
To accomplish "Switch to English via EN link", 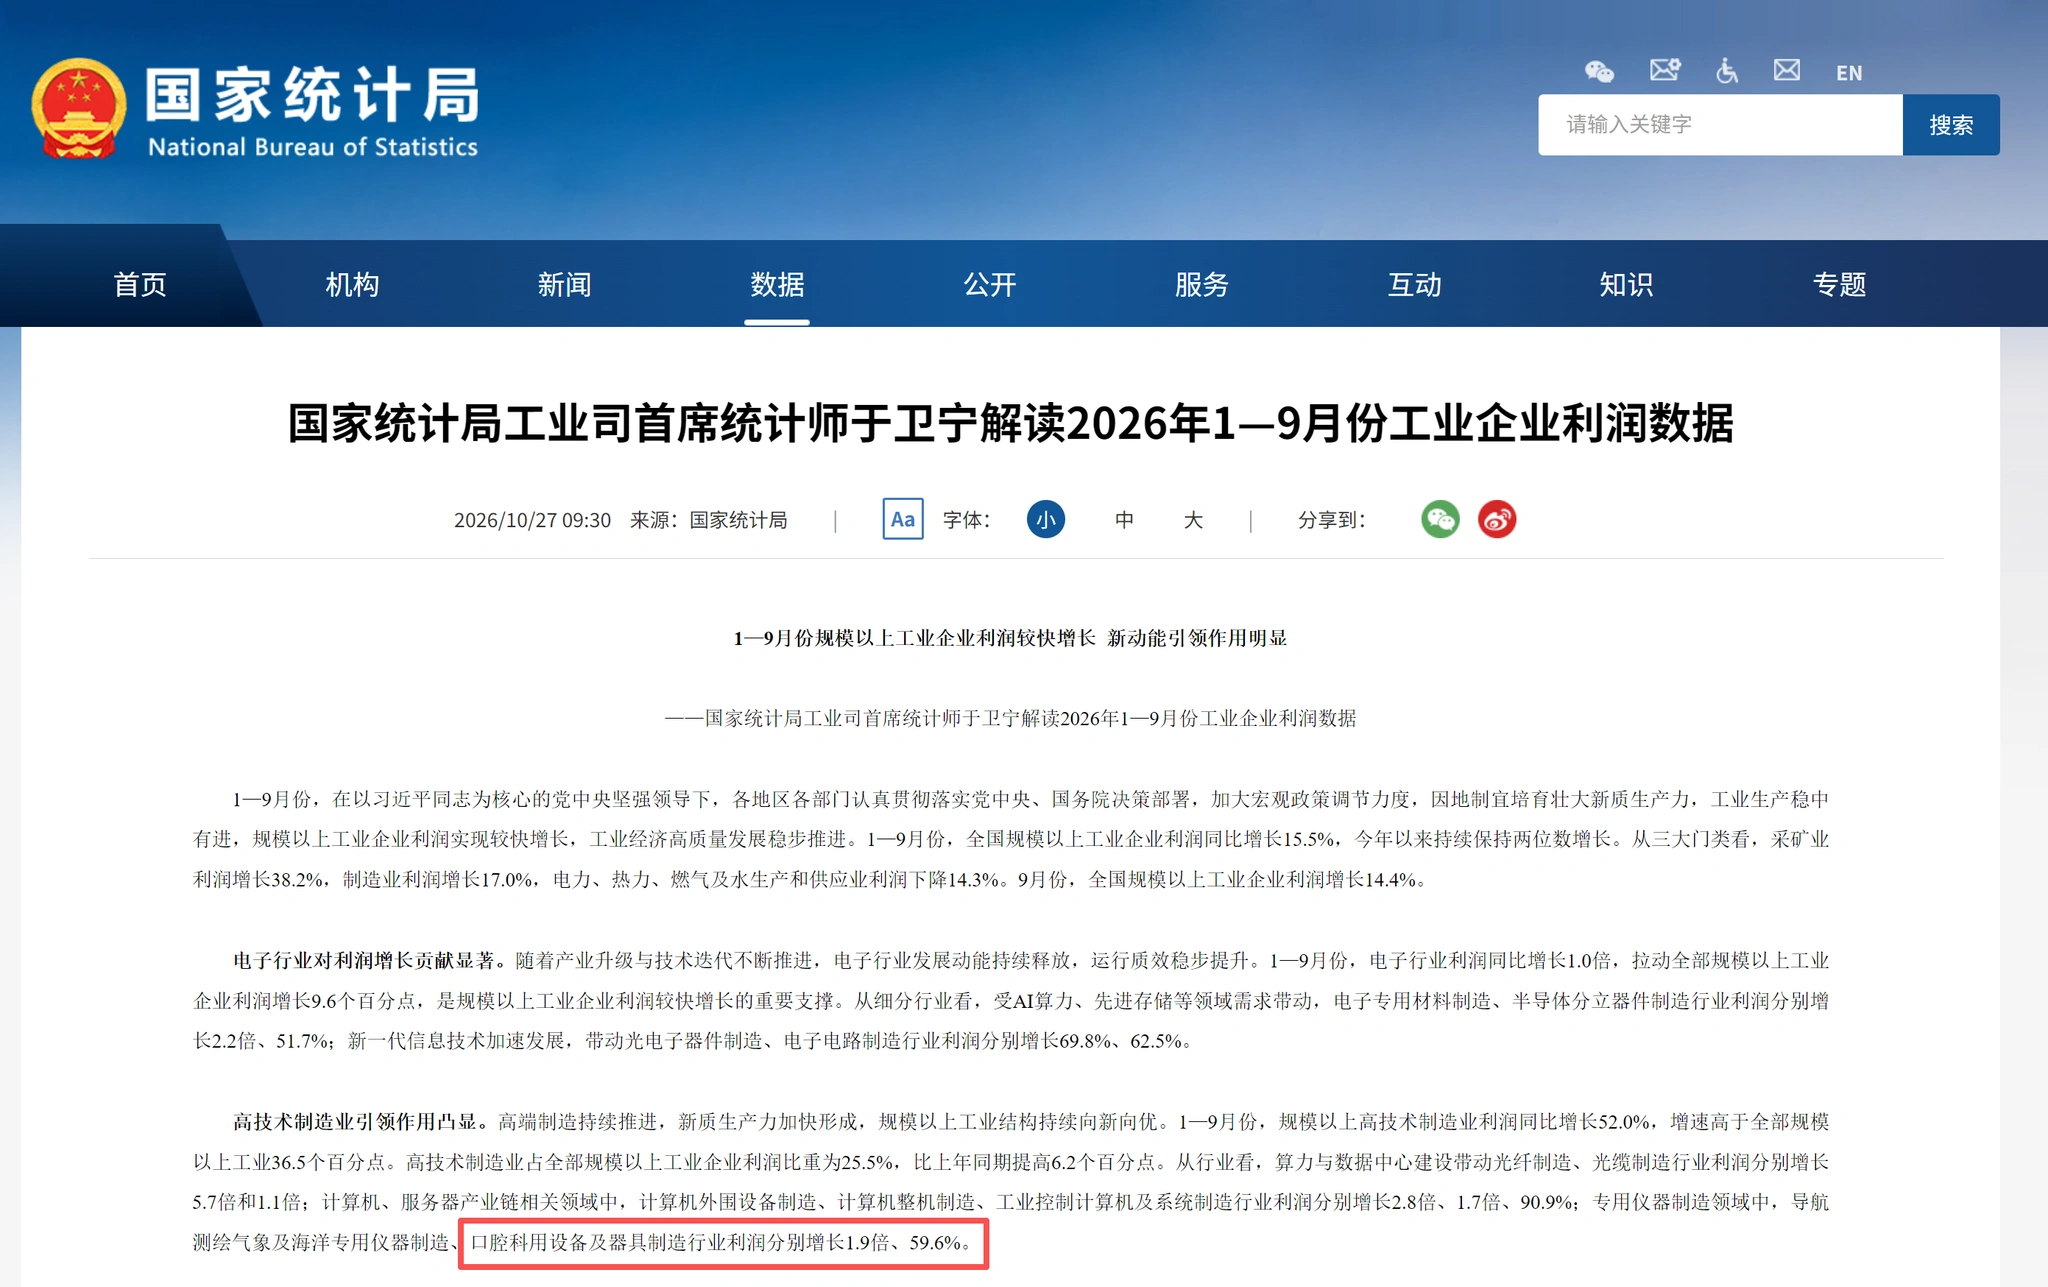I will point(1849,73).
